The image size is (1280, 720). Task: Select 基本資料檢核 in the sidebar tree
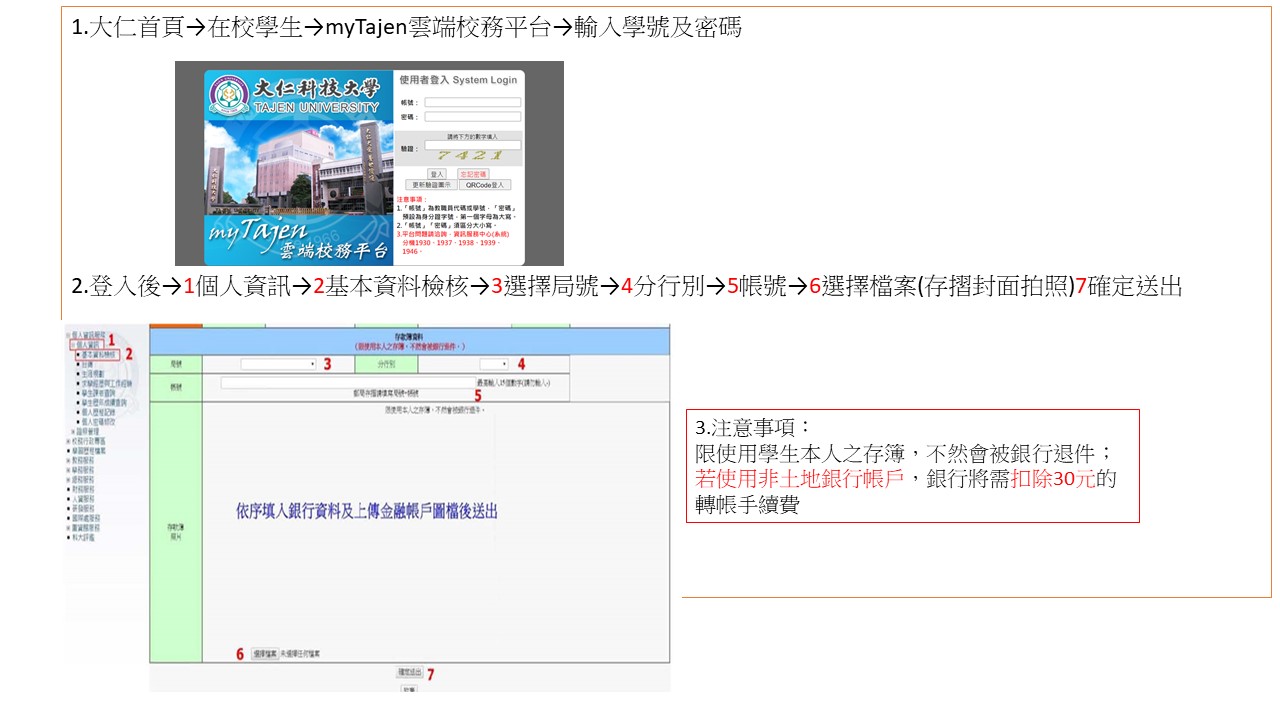100,355
